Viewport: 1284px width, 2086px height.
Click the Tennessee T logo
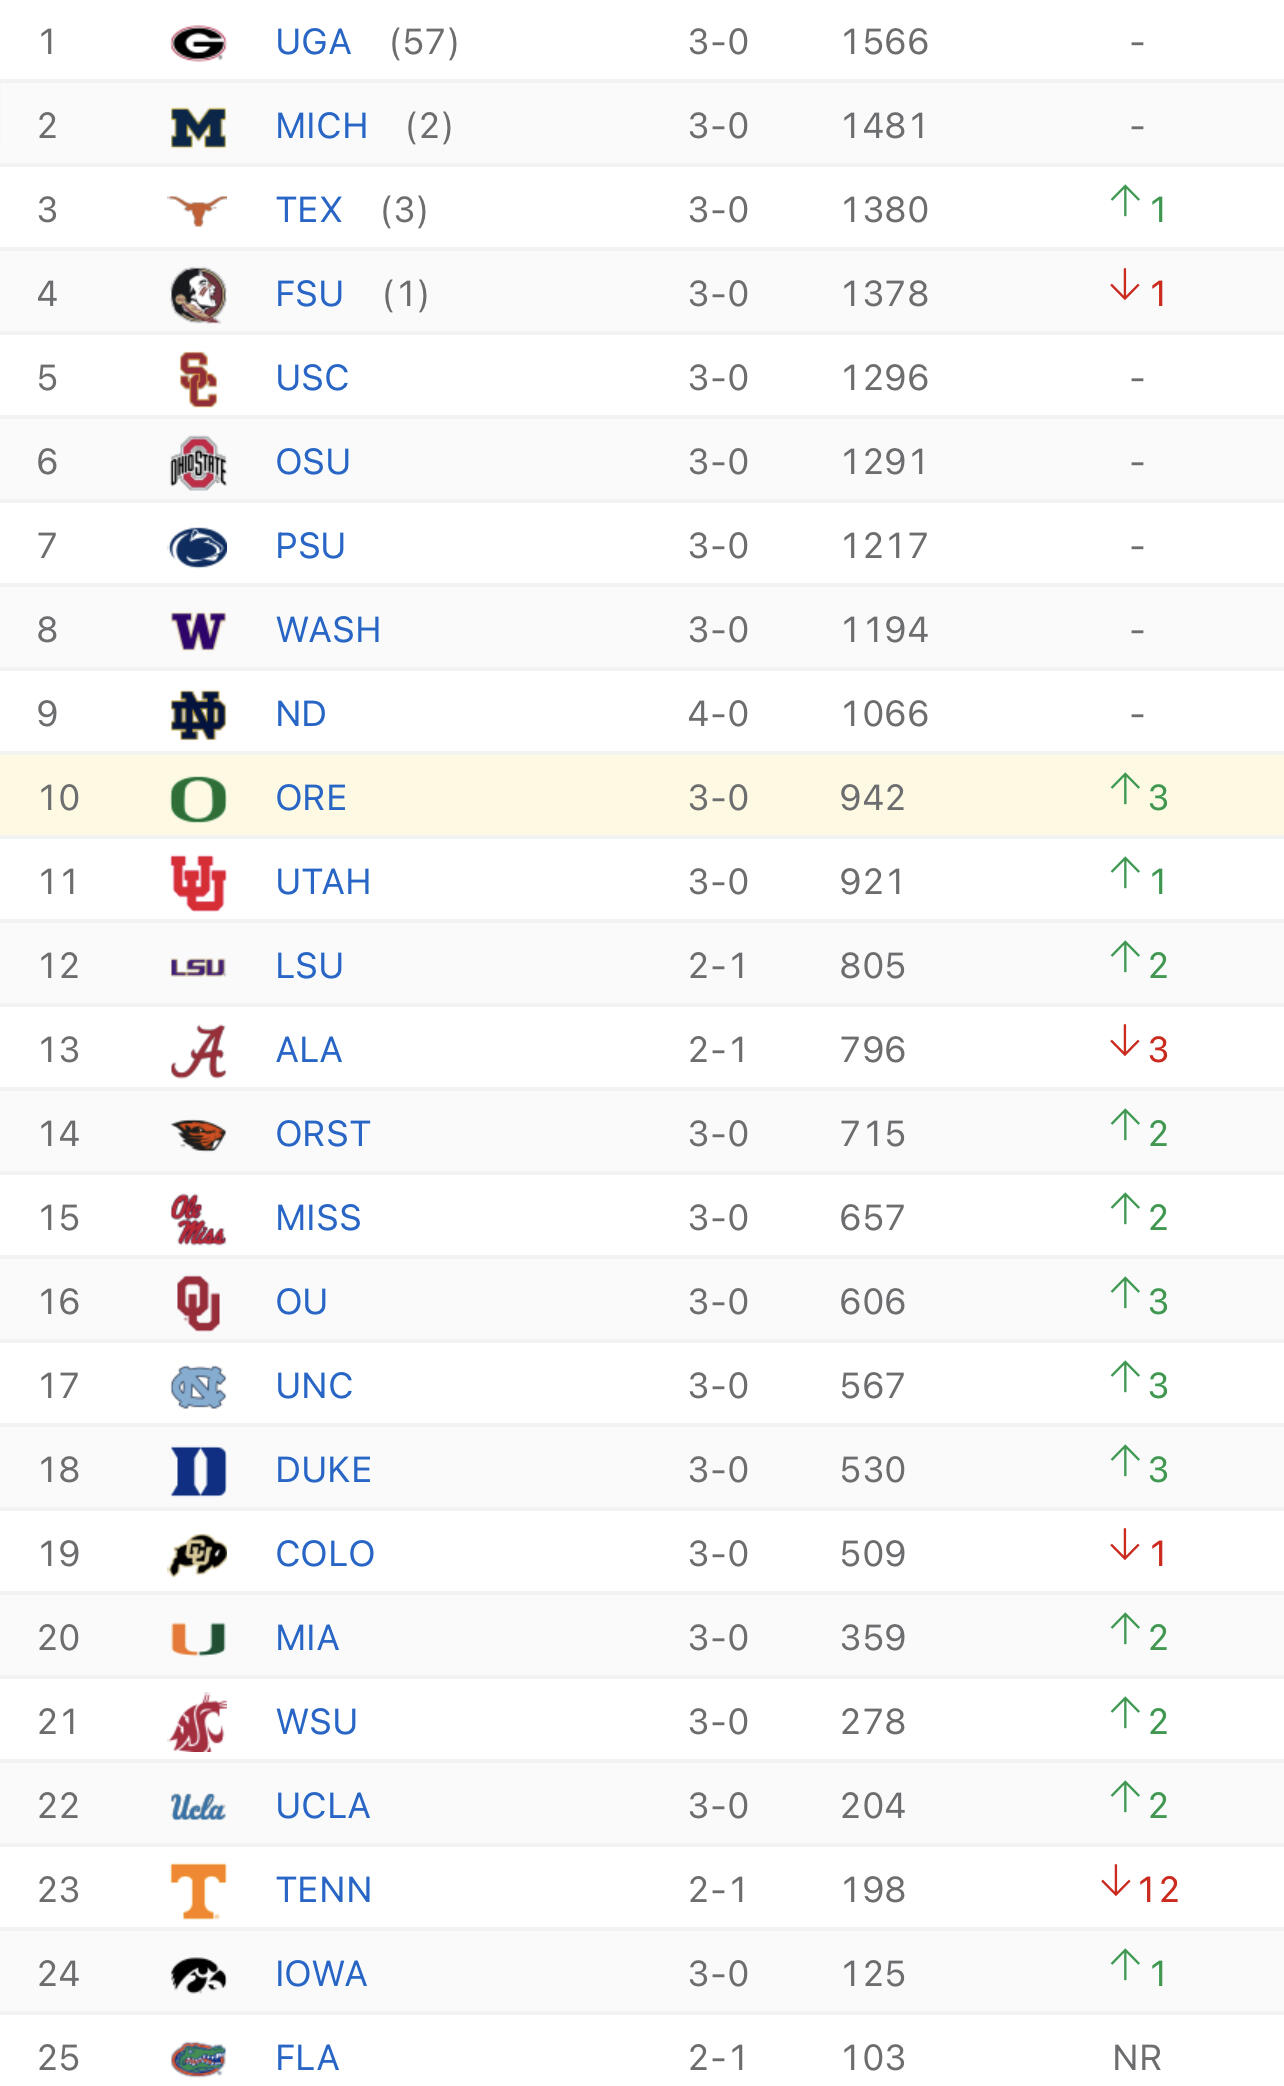click(198, 1891)
